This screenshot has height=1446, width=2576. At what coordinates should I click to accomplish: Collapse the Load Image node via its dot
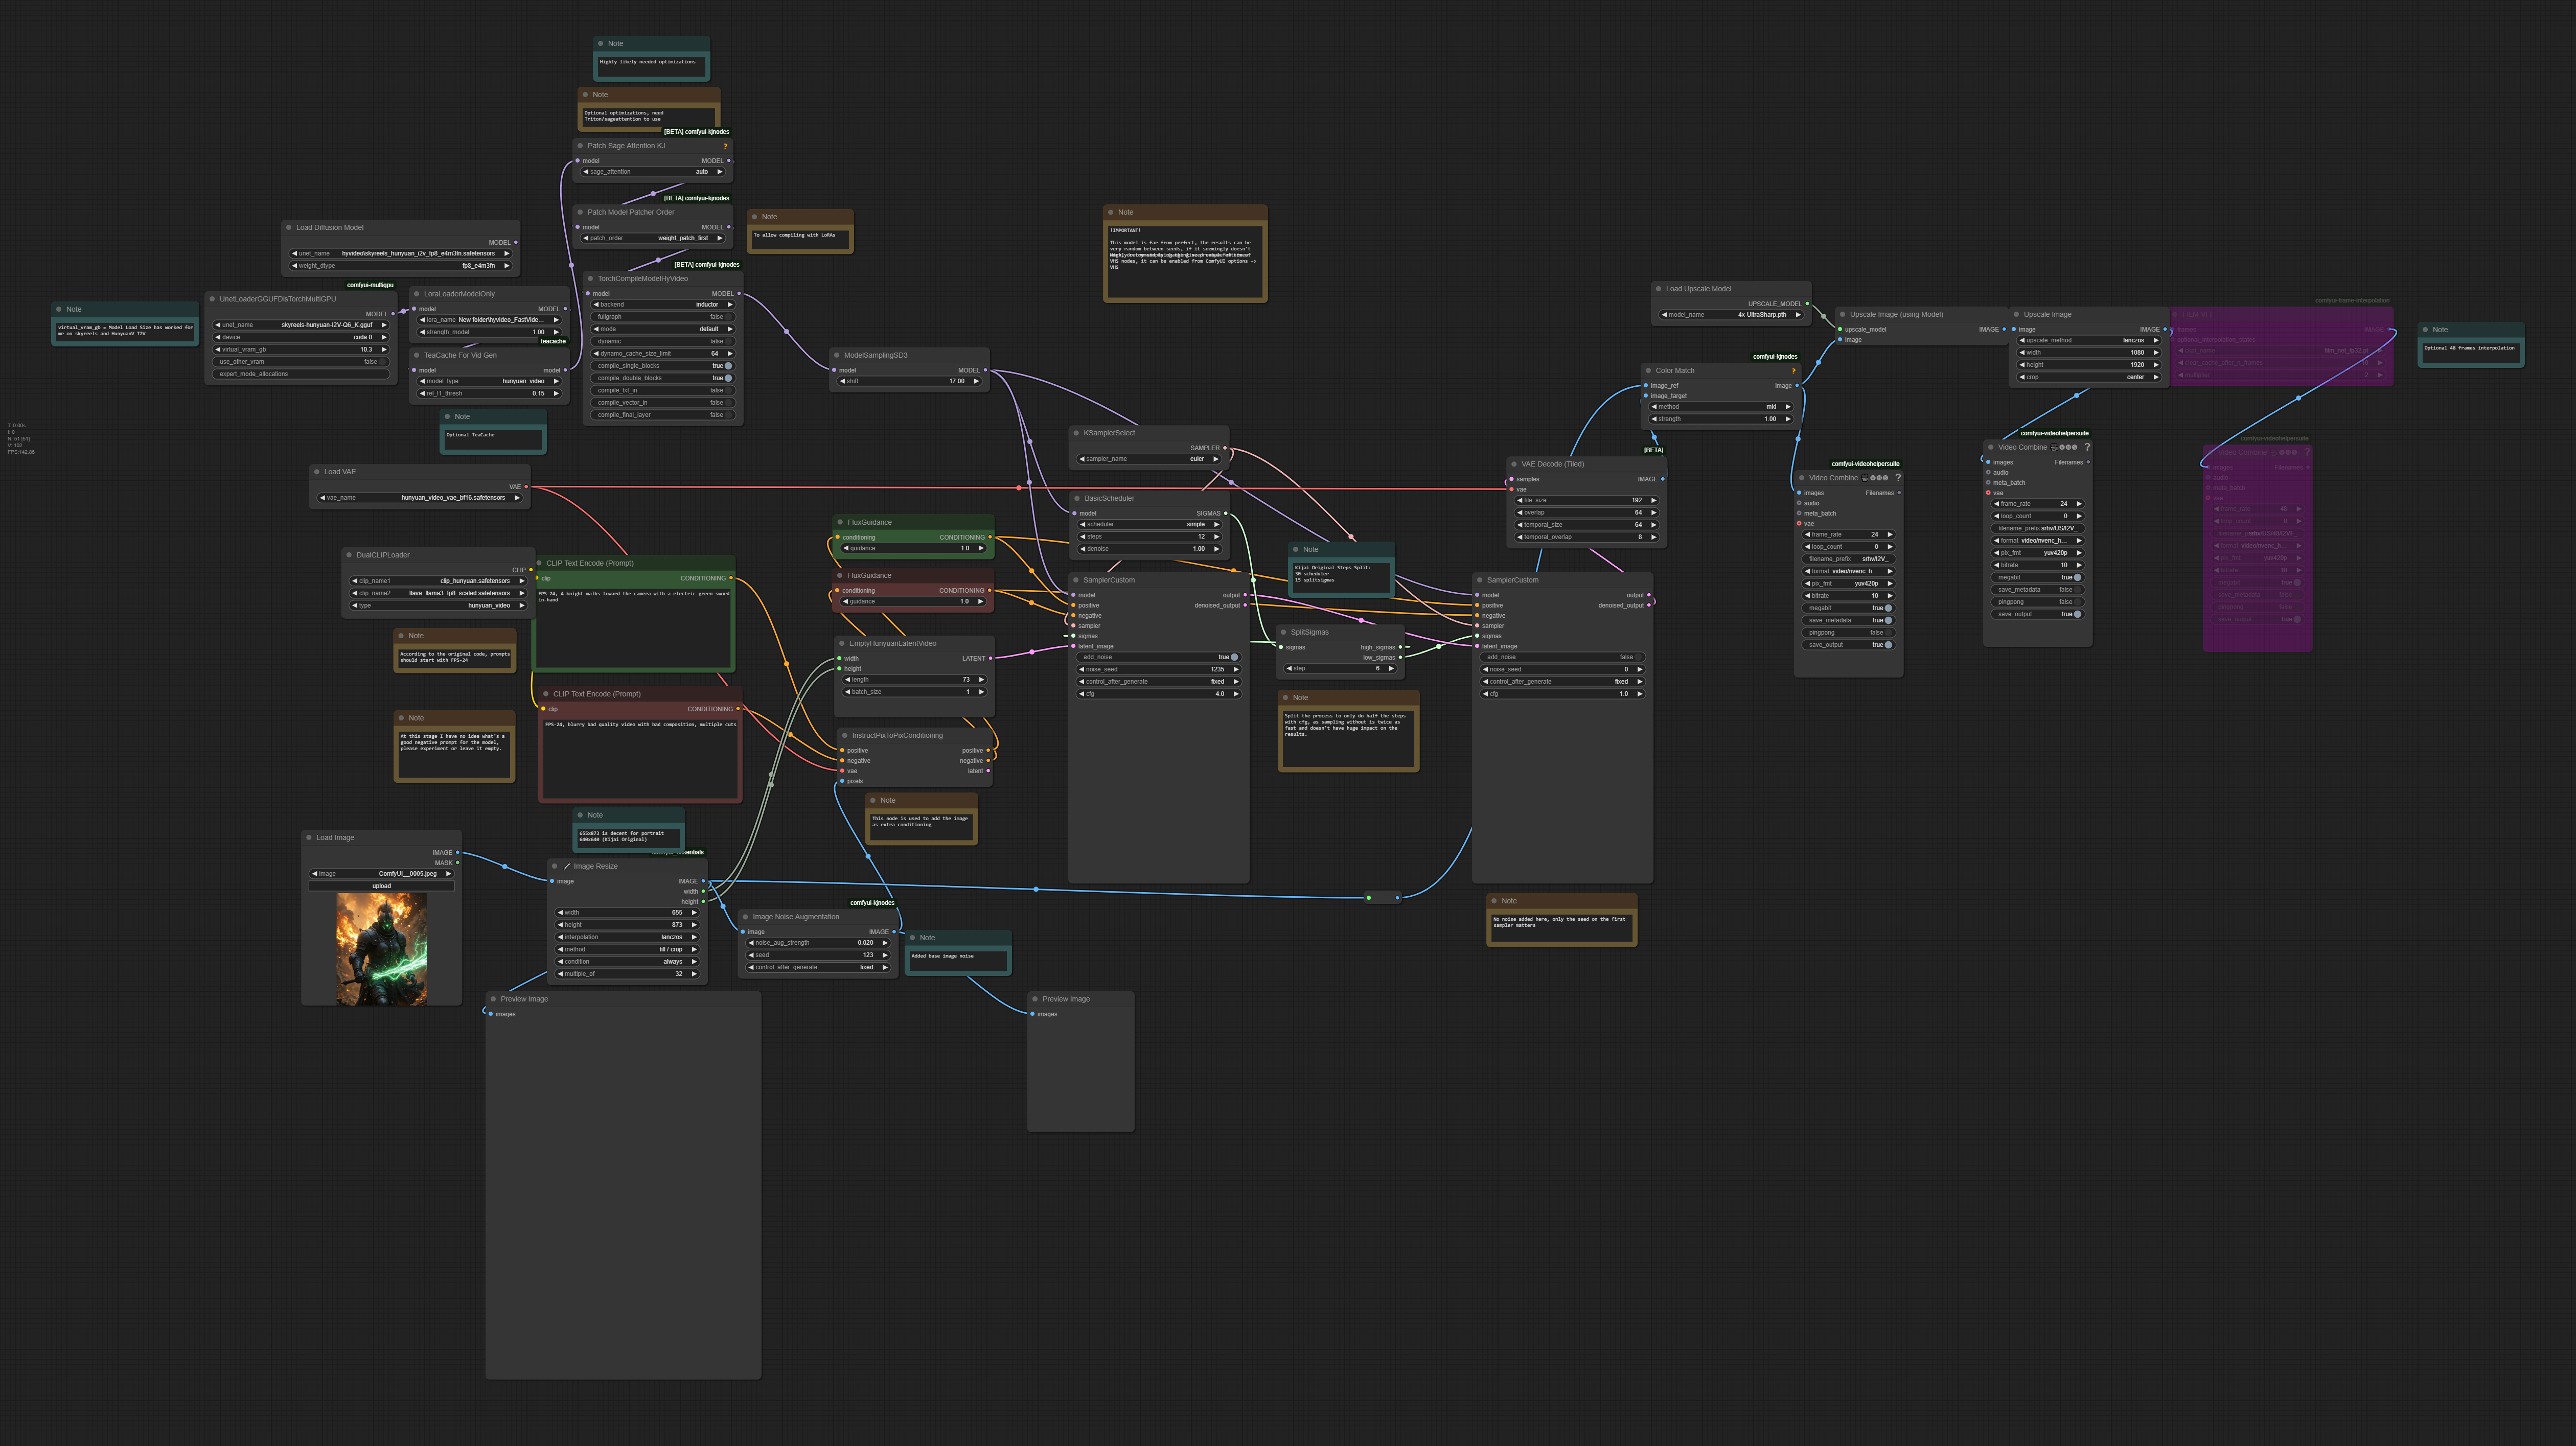(x=309, y=838)
